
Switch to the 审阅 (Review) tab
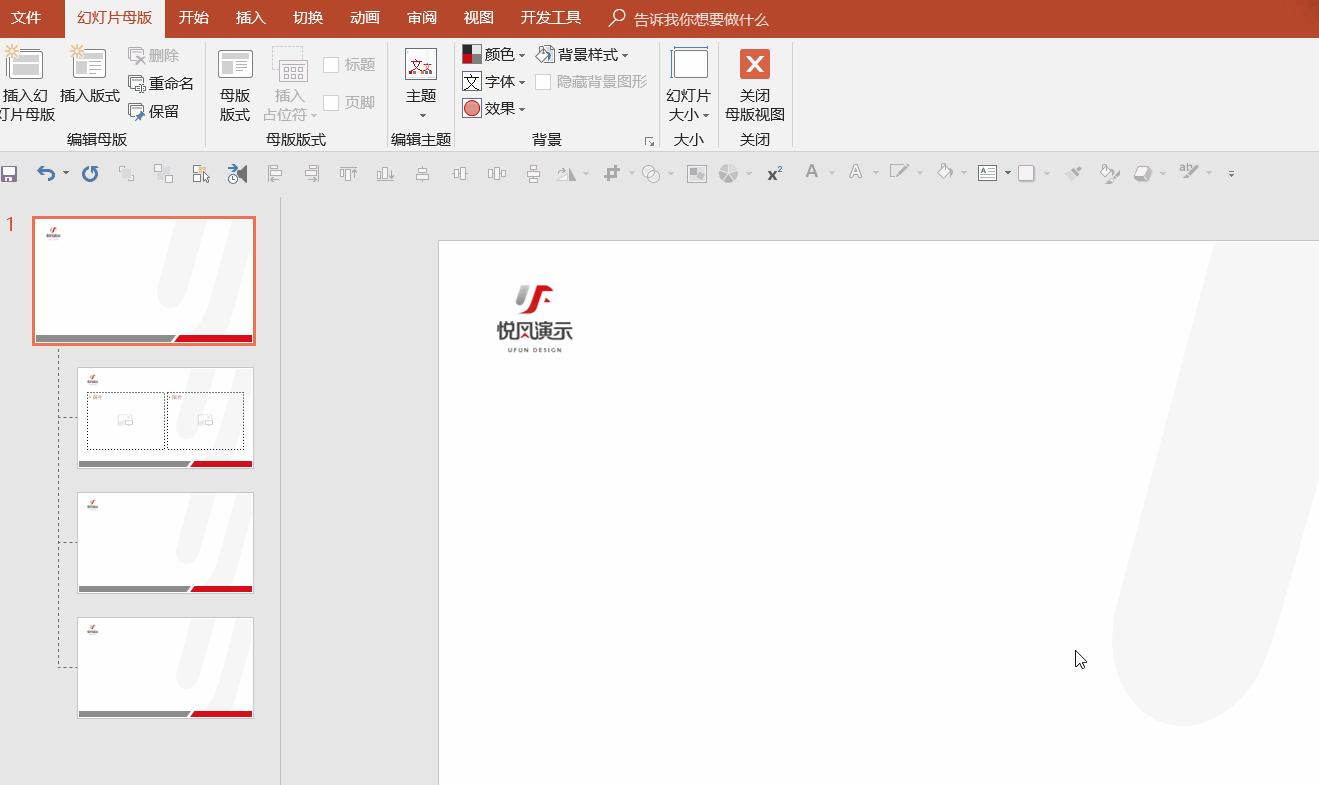coord(422,18)
